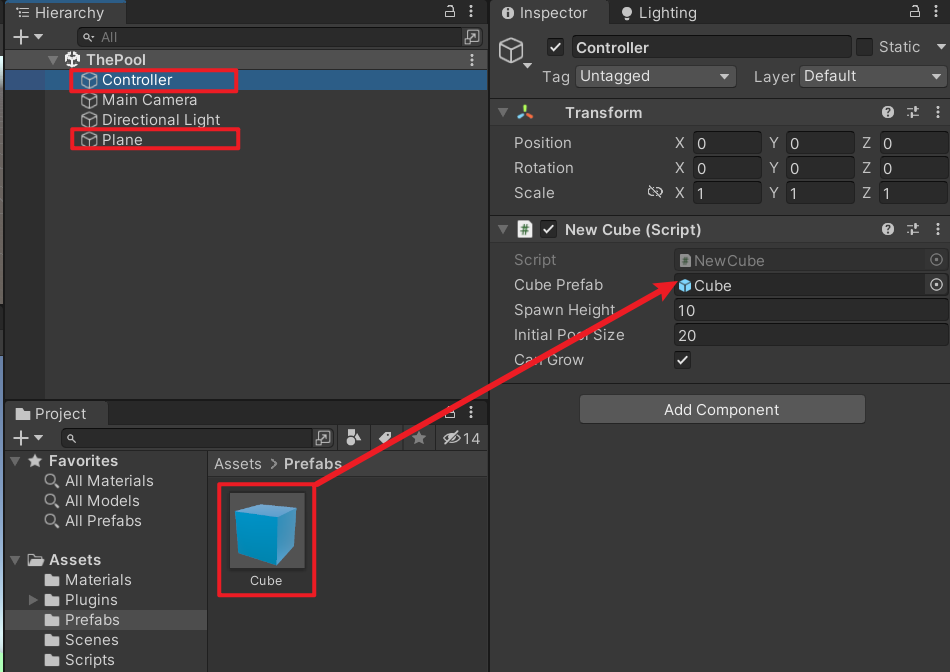This screenshot has height=672, width=950.
Task: Lock the Hierarchy panel
Action: 450,11
